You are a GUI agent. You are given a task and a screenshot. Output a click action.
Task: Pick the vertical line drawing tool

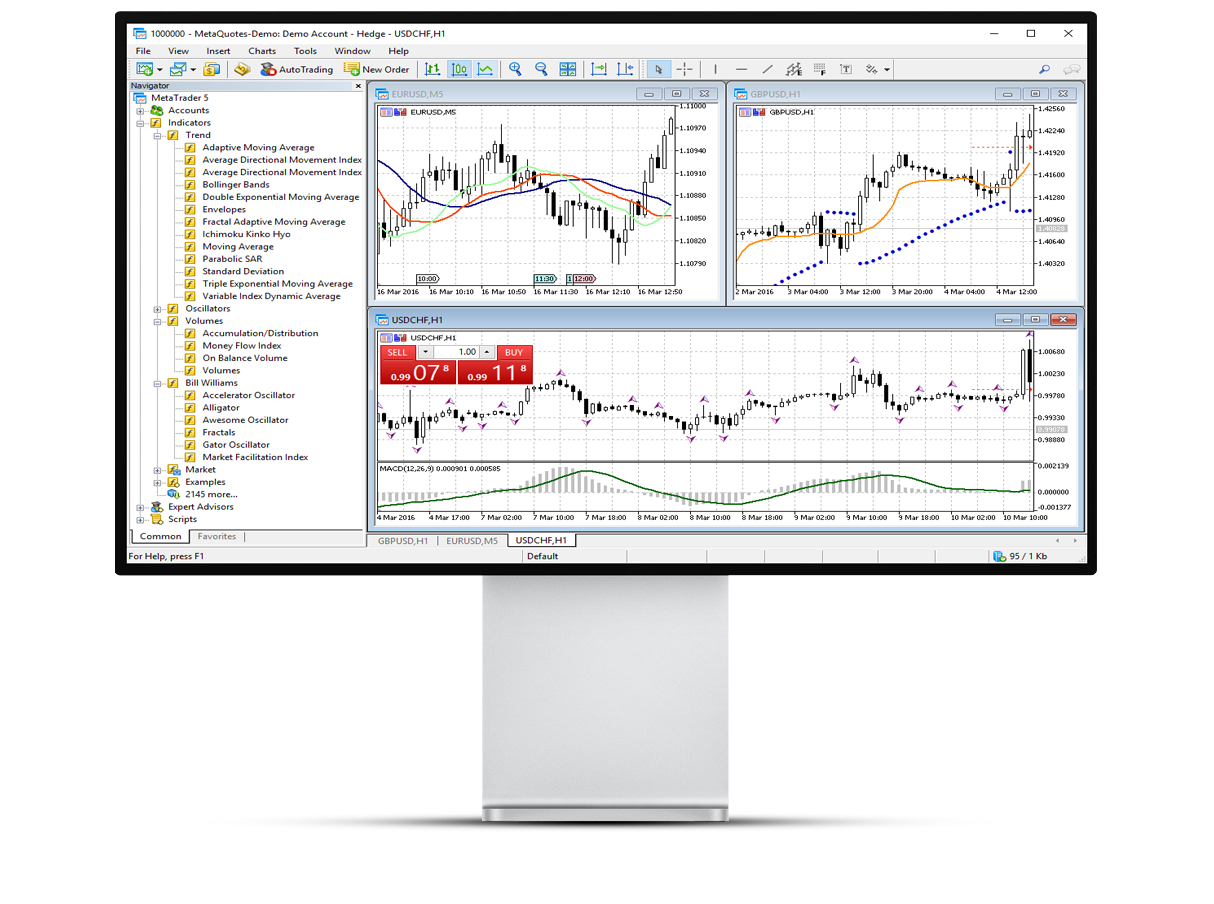[x=715, y=69]
